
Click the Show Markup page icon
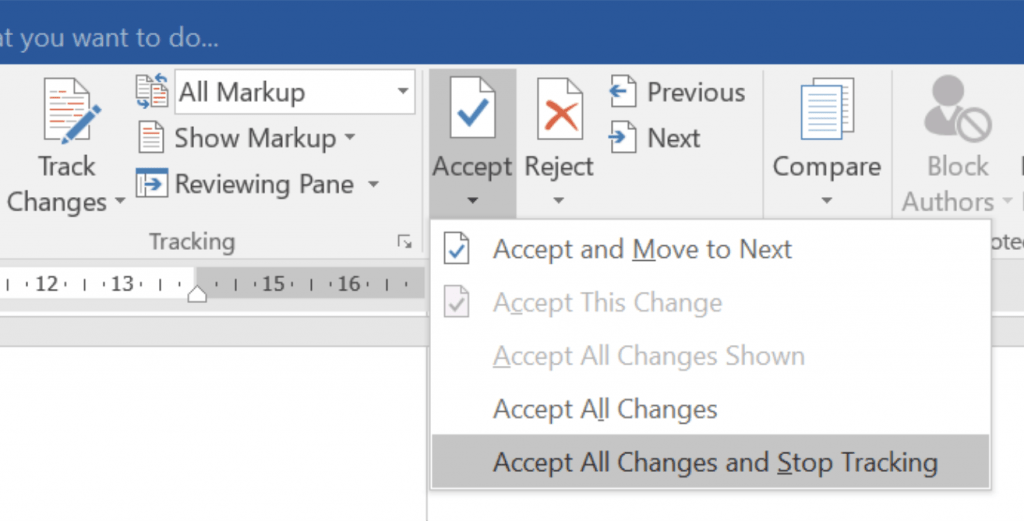(151, 138)
